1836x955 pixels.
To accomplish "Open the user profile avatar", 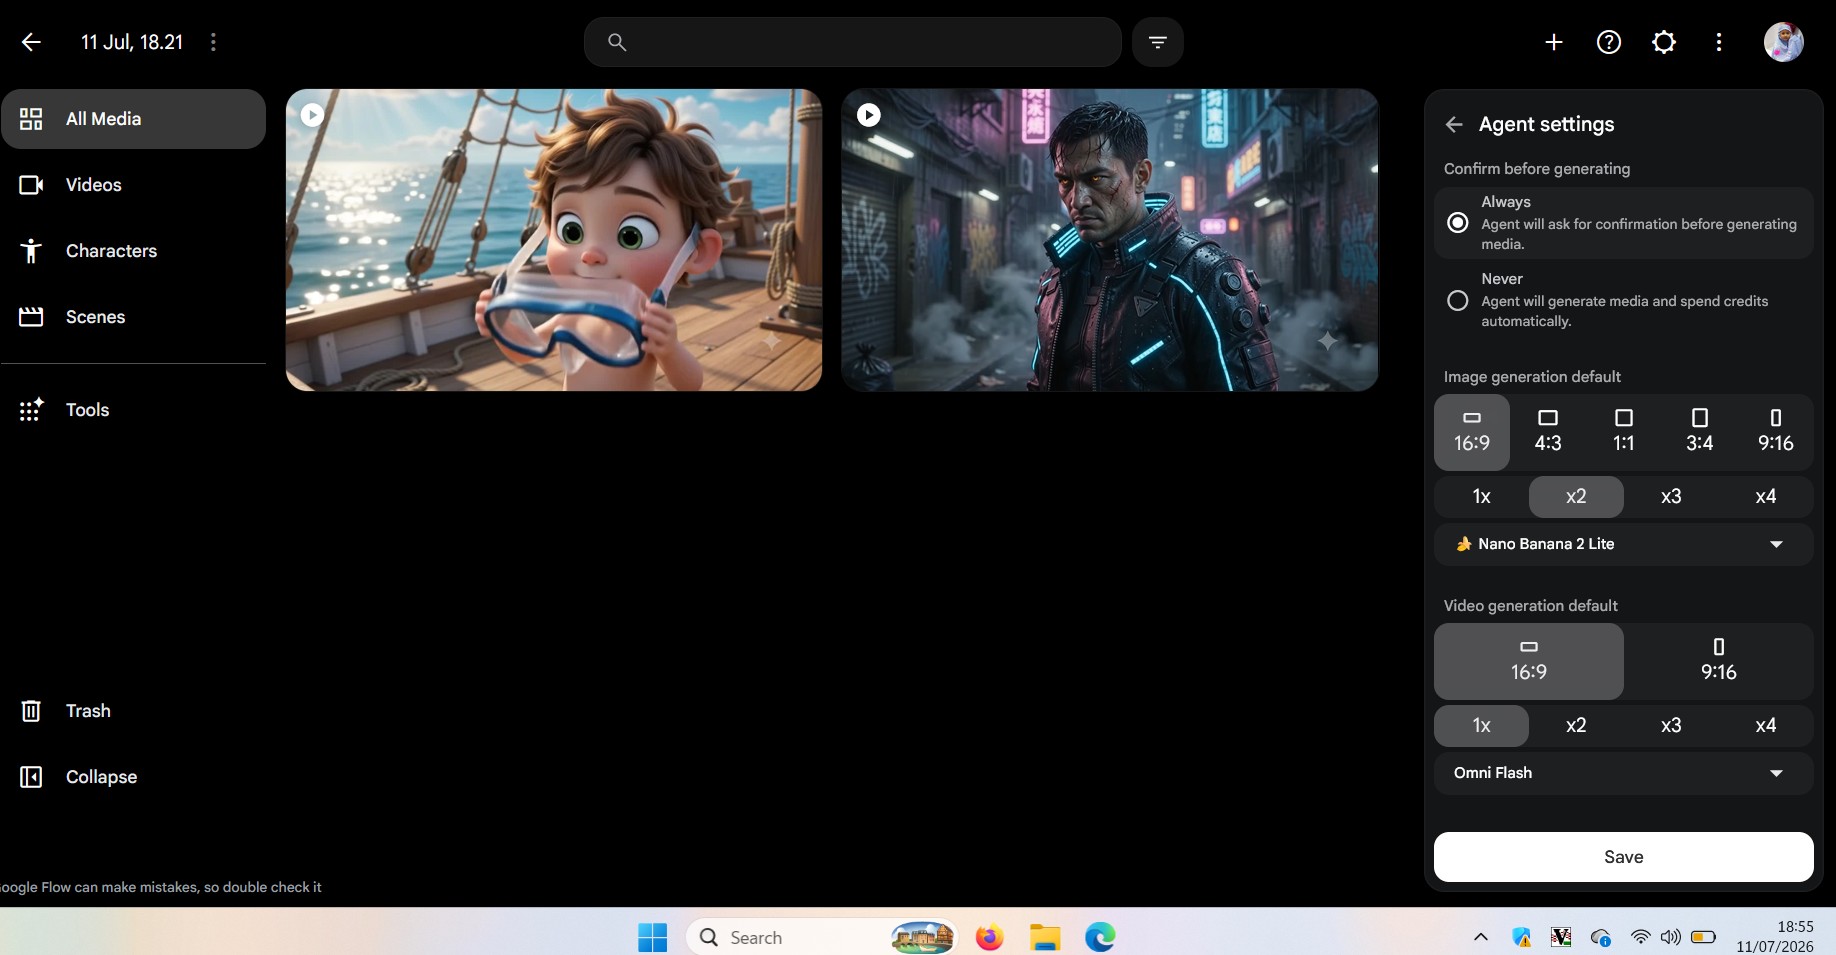I will (1783, 42).
